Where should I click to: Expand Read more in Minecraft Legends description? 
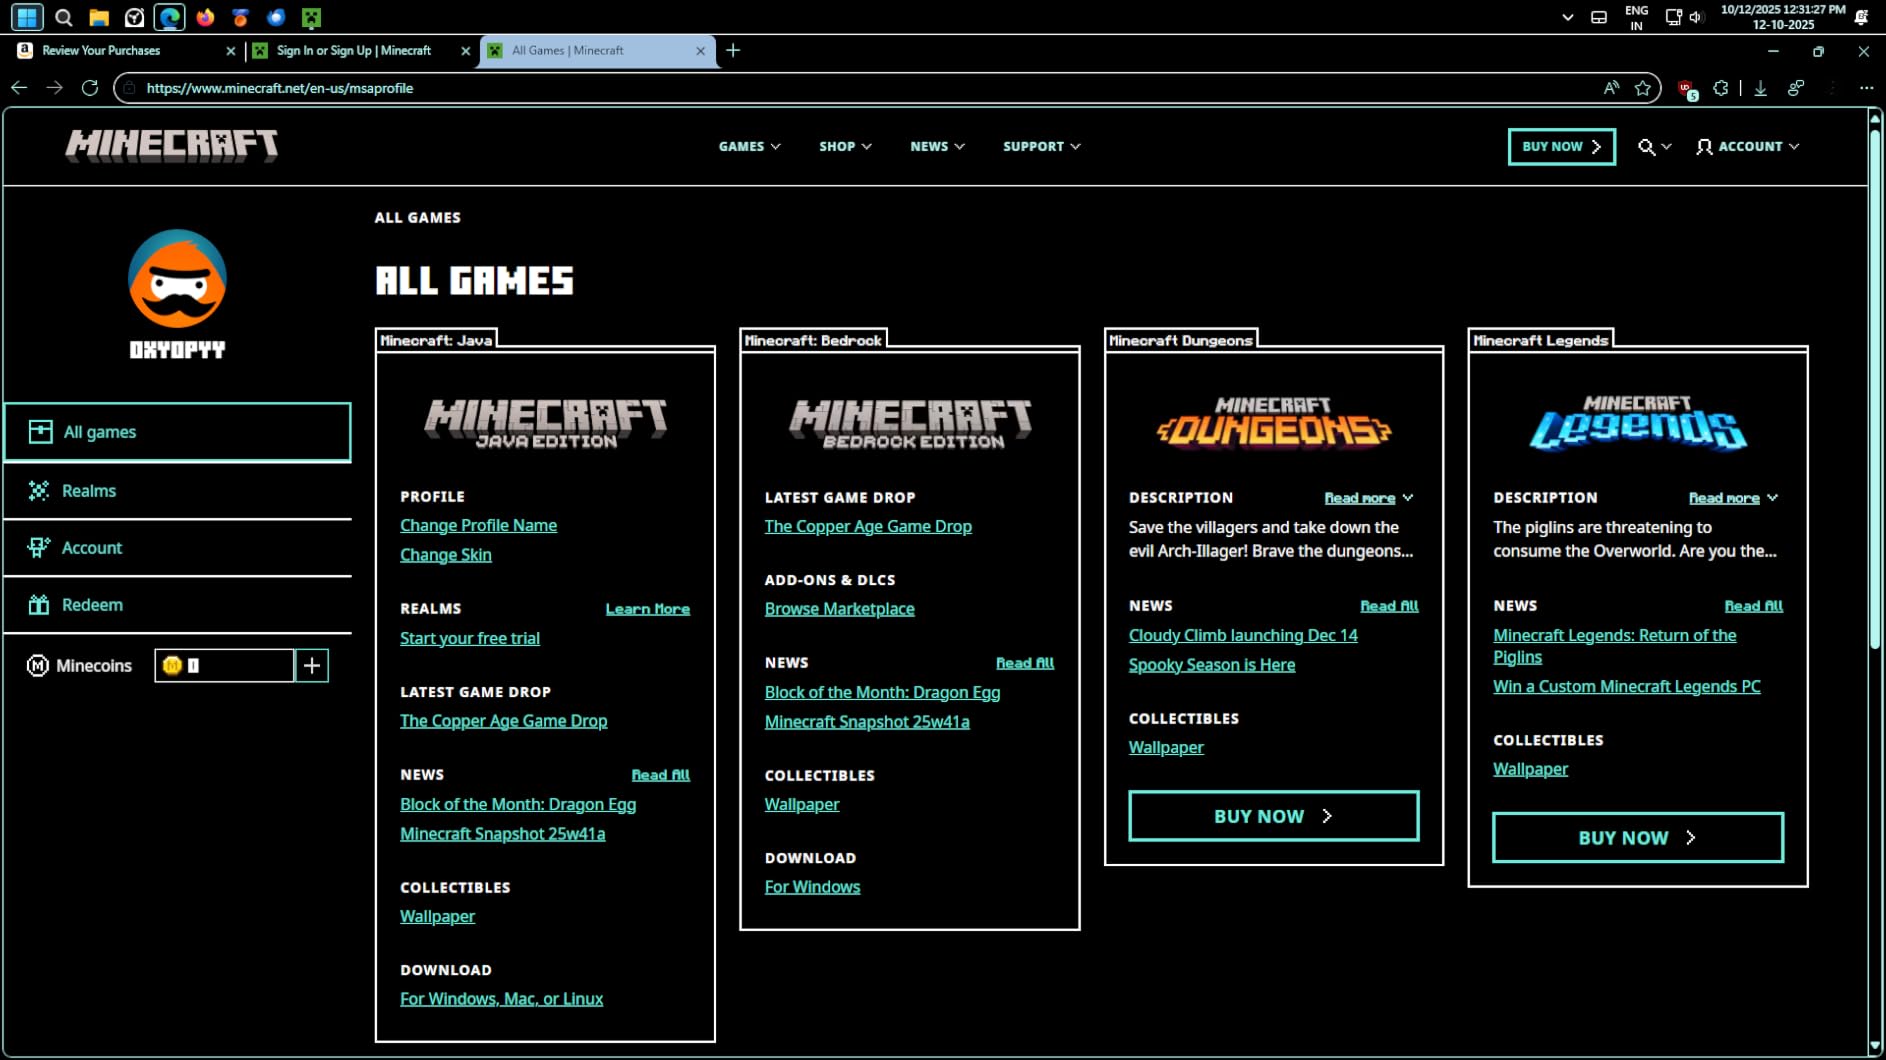pos(1732,498)
